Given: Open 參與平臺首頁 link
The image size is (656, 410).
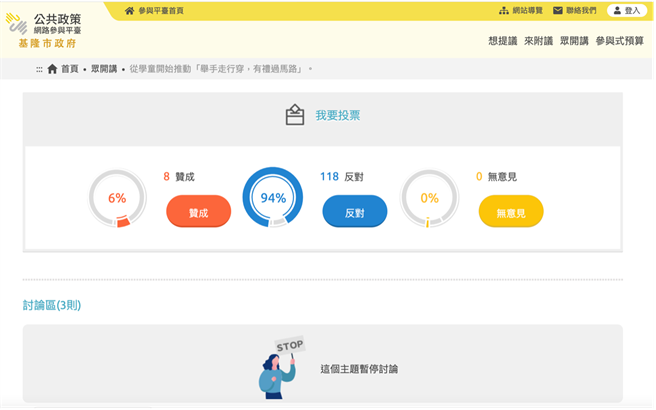Looking at the screenshot, I should [x=161, y=11].
